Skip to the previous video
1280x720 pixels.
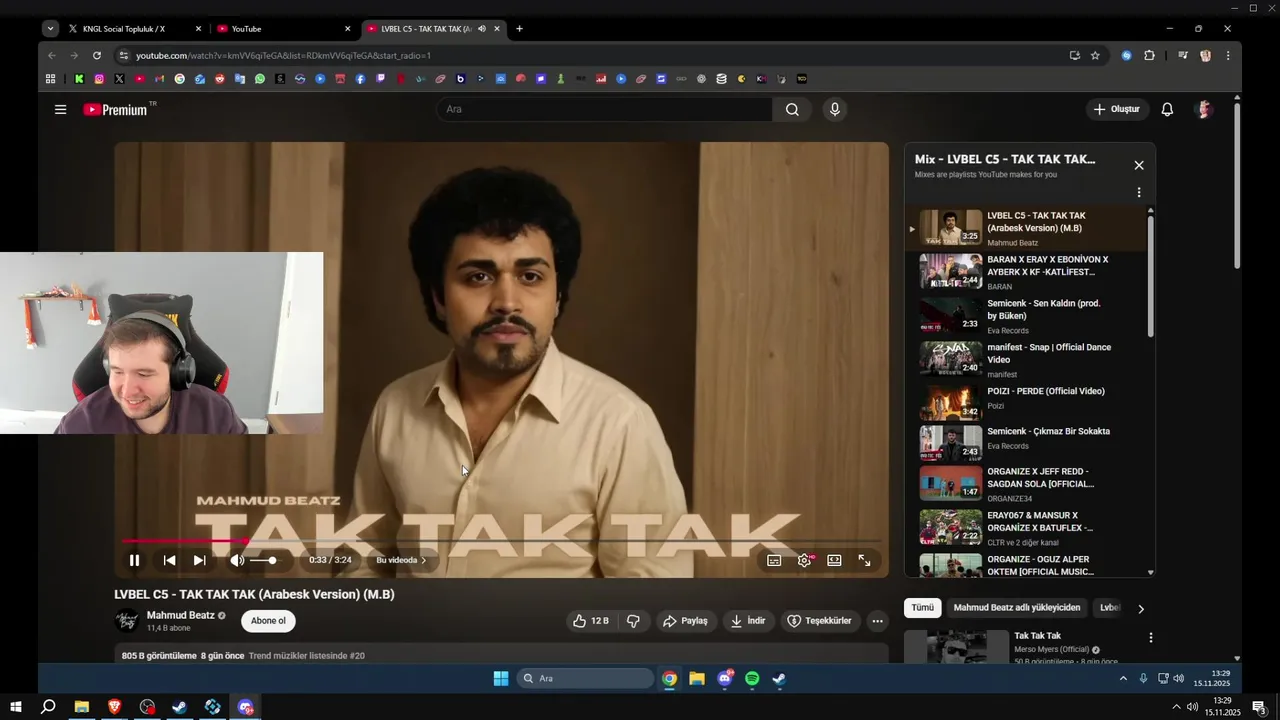tap(169, 560)
